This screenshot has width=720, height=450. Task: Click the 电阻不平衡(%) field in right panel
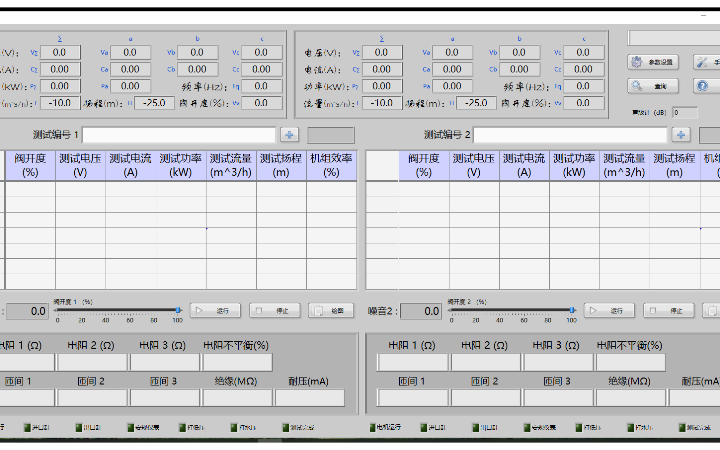[x=630, y=362]
